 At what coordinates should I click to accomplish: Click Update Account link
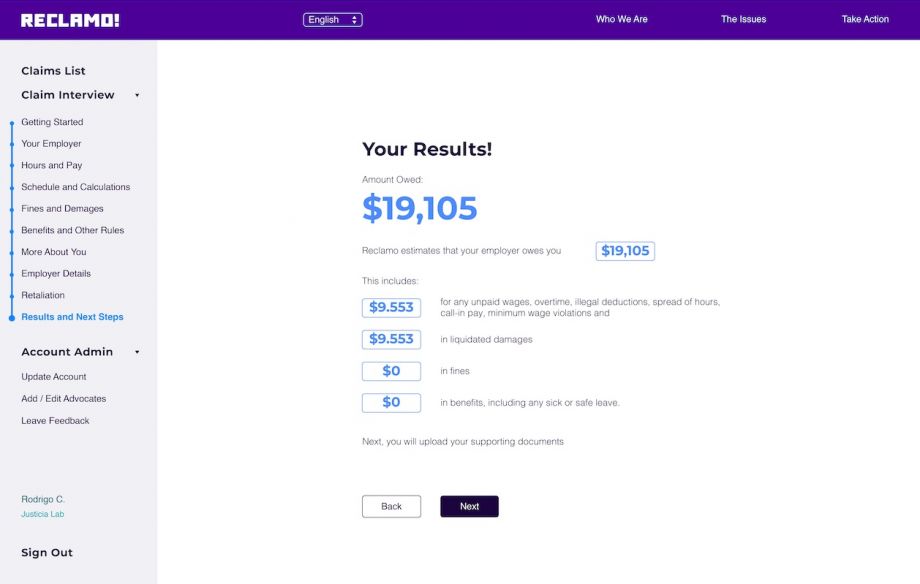pos(54,377)
